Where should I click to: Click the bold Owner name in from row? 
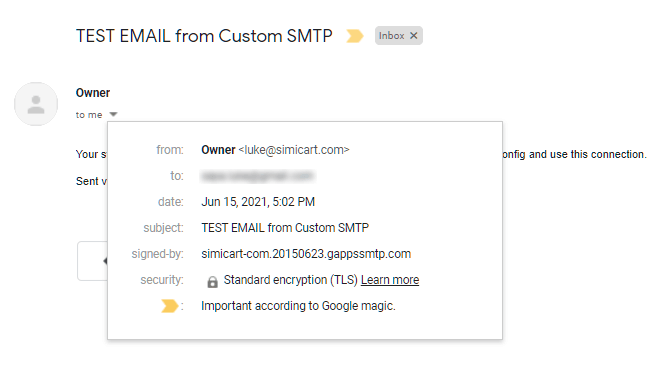(x=218, y=150)
